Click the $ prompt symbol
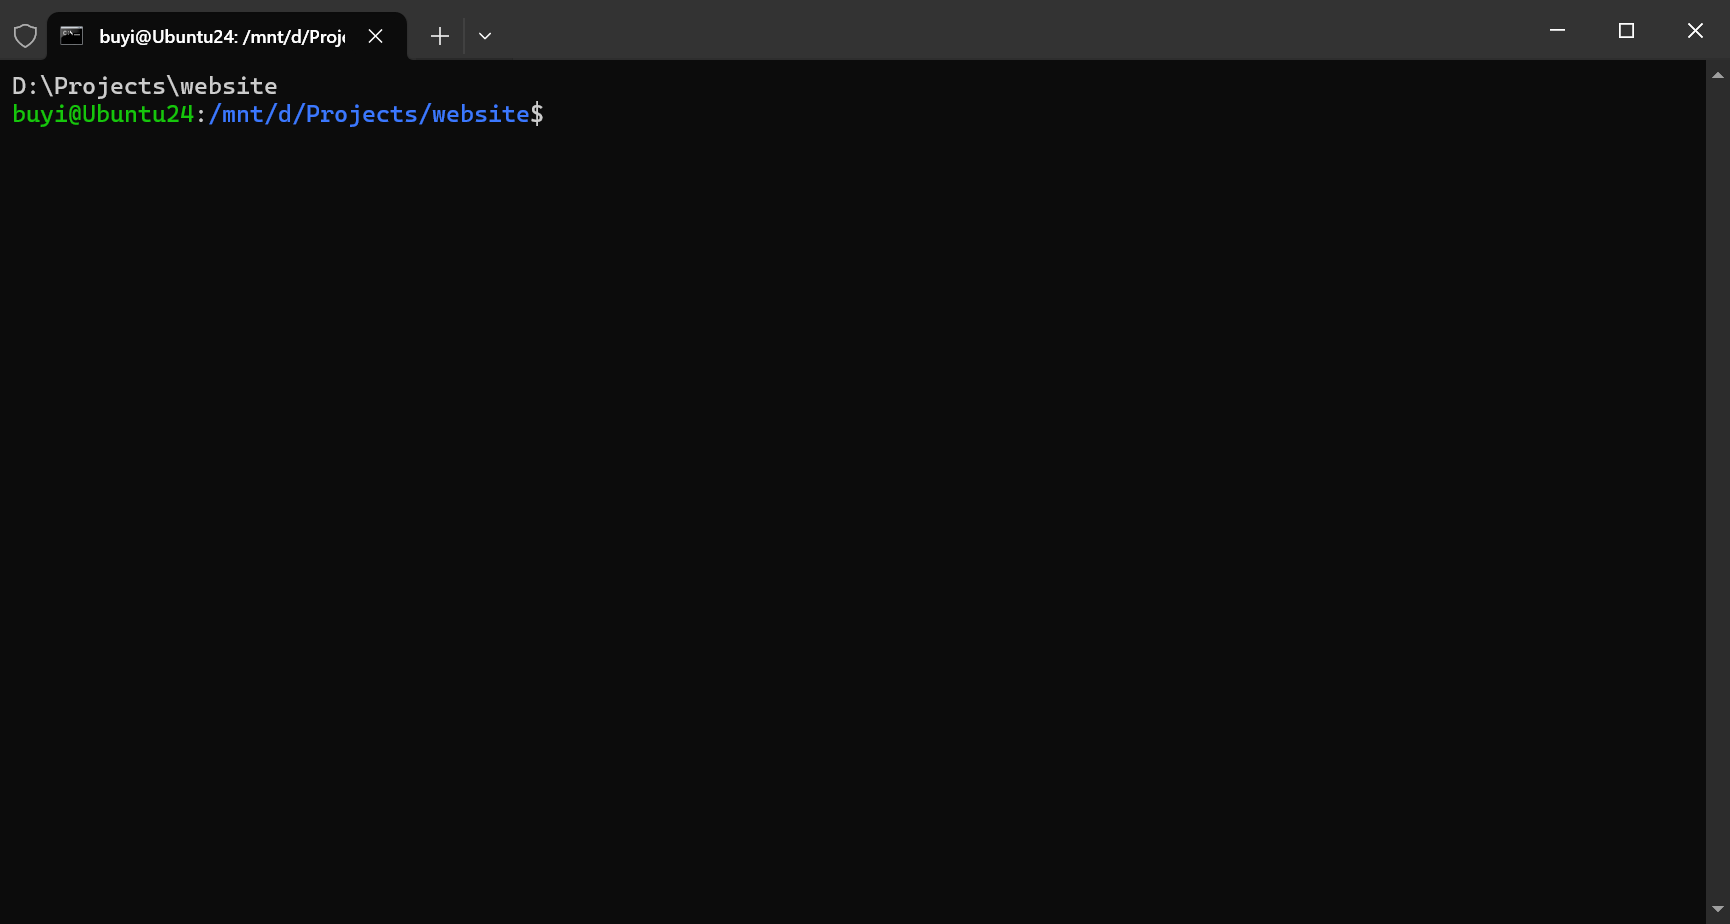The width and height of the screenshot is (1730, 924). click(x=537, y=114)
